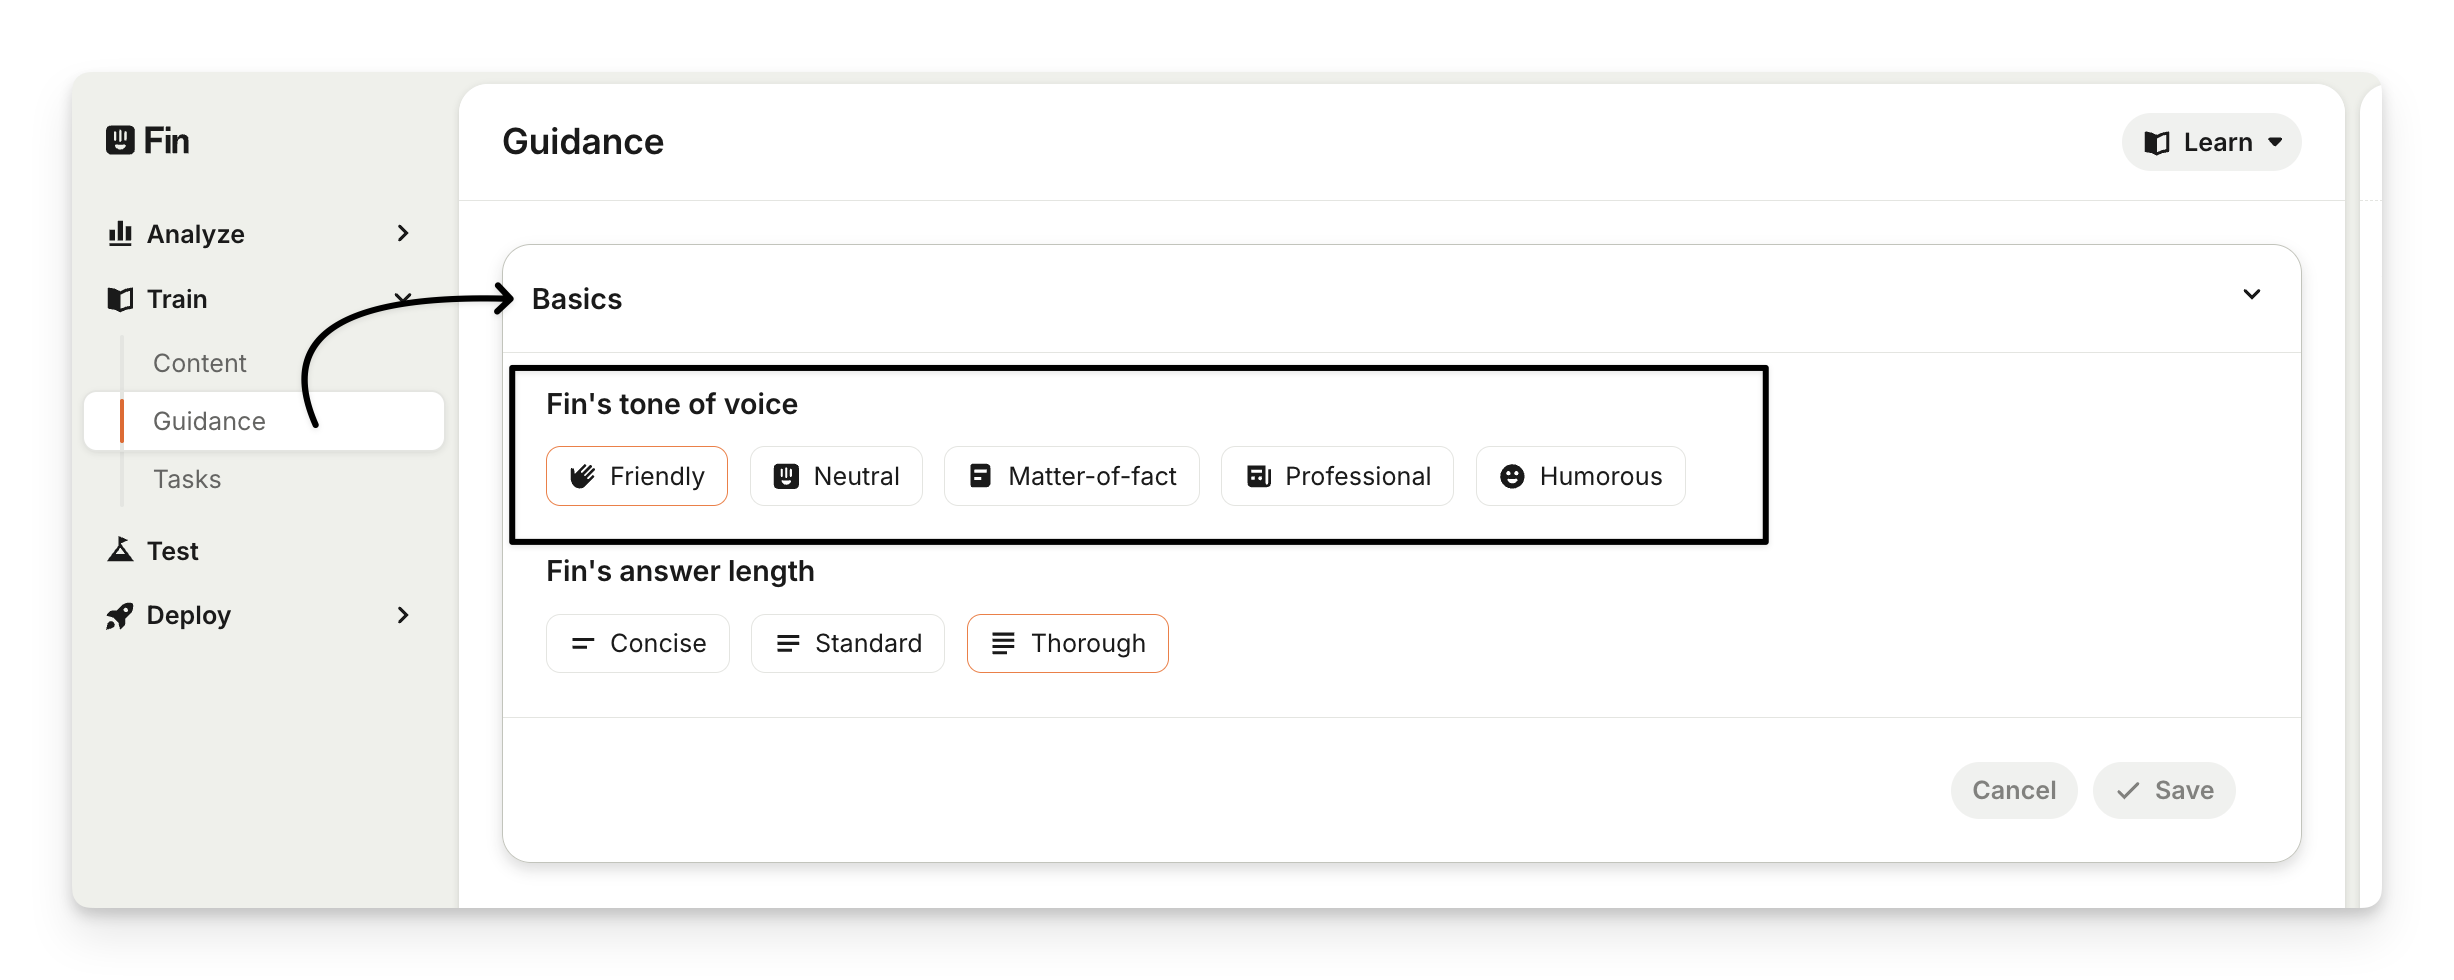The image size is (2454, 980).
Task: Open the Learn dropdown
Action: click(x=2211, y=143)
